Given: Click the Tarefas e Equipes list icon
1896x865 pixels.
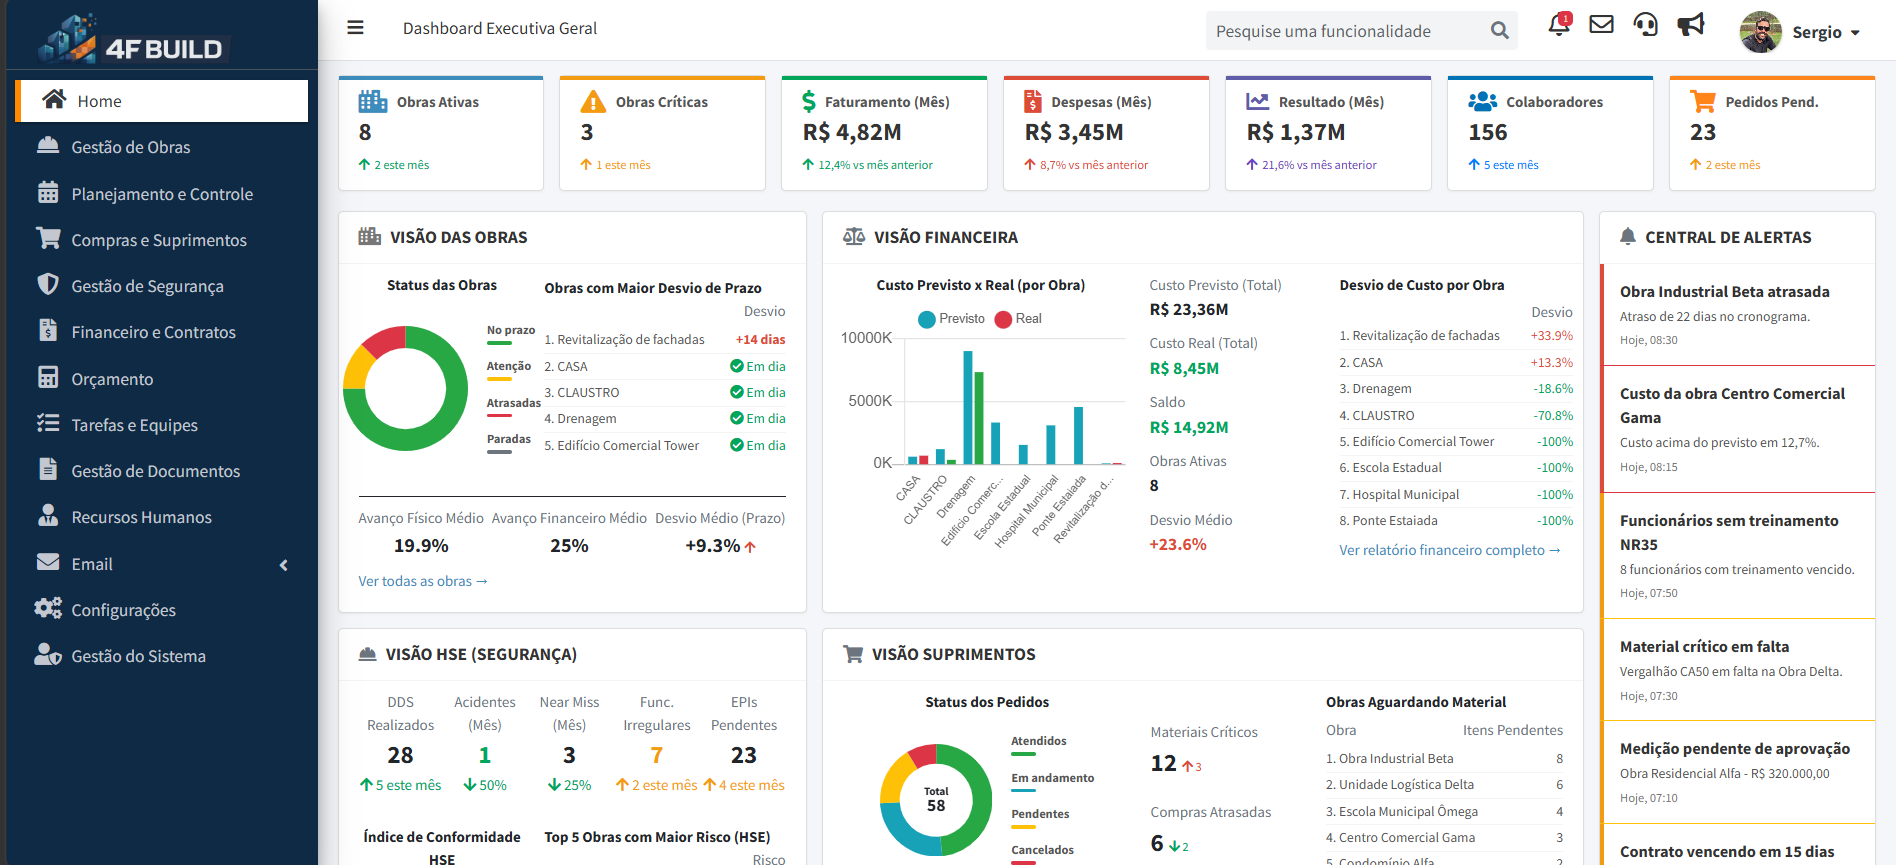Looking at the screenshot, I should (48, 424).
